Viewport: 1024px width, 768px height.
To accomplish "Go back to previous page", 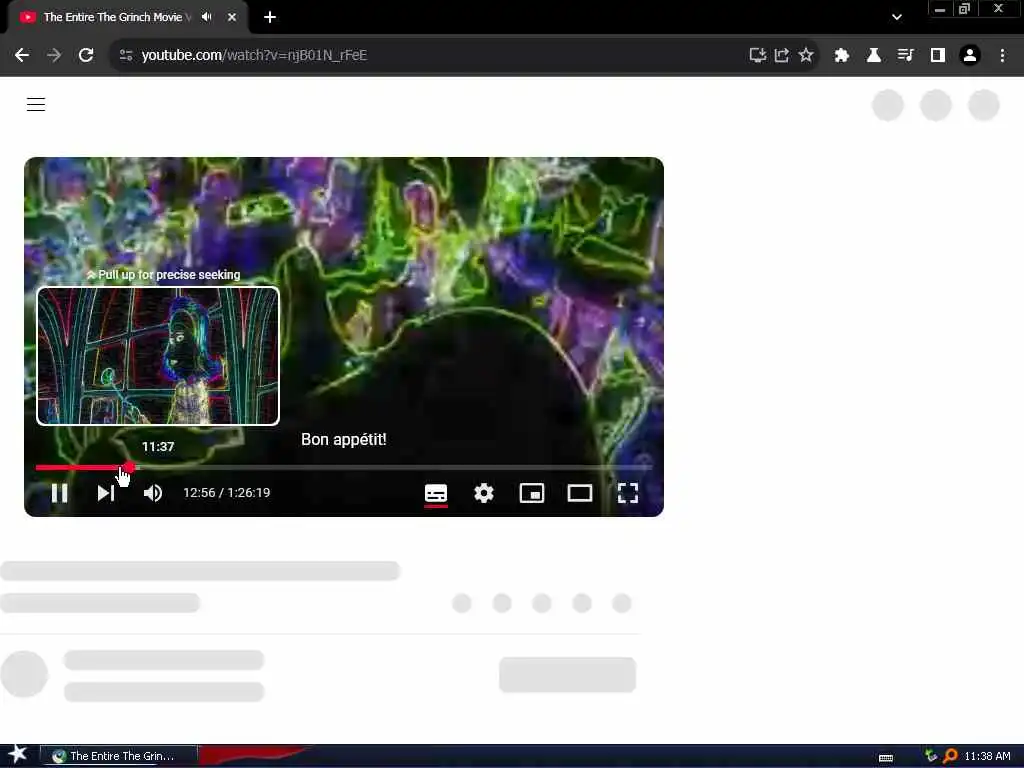I will (22, 56).
